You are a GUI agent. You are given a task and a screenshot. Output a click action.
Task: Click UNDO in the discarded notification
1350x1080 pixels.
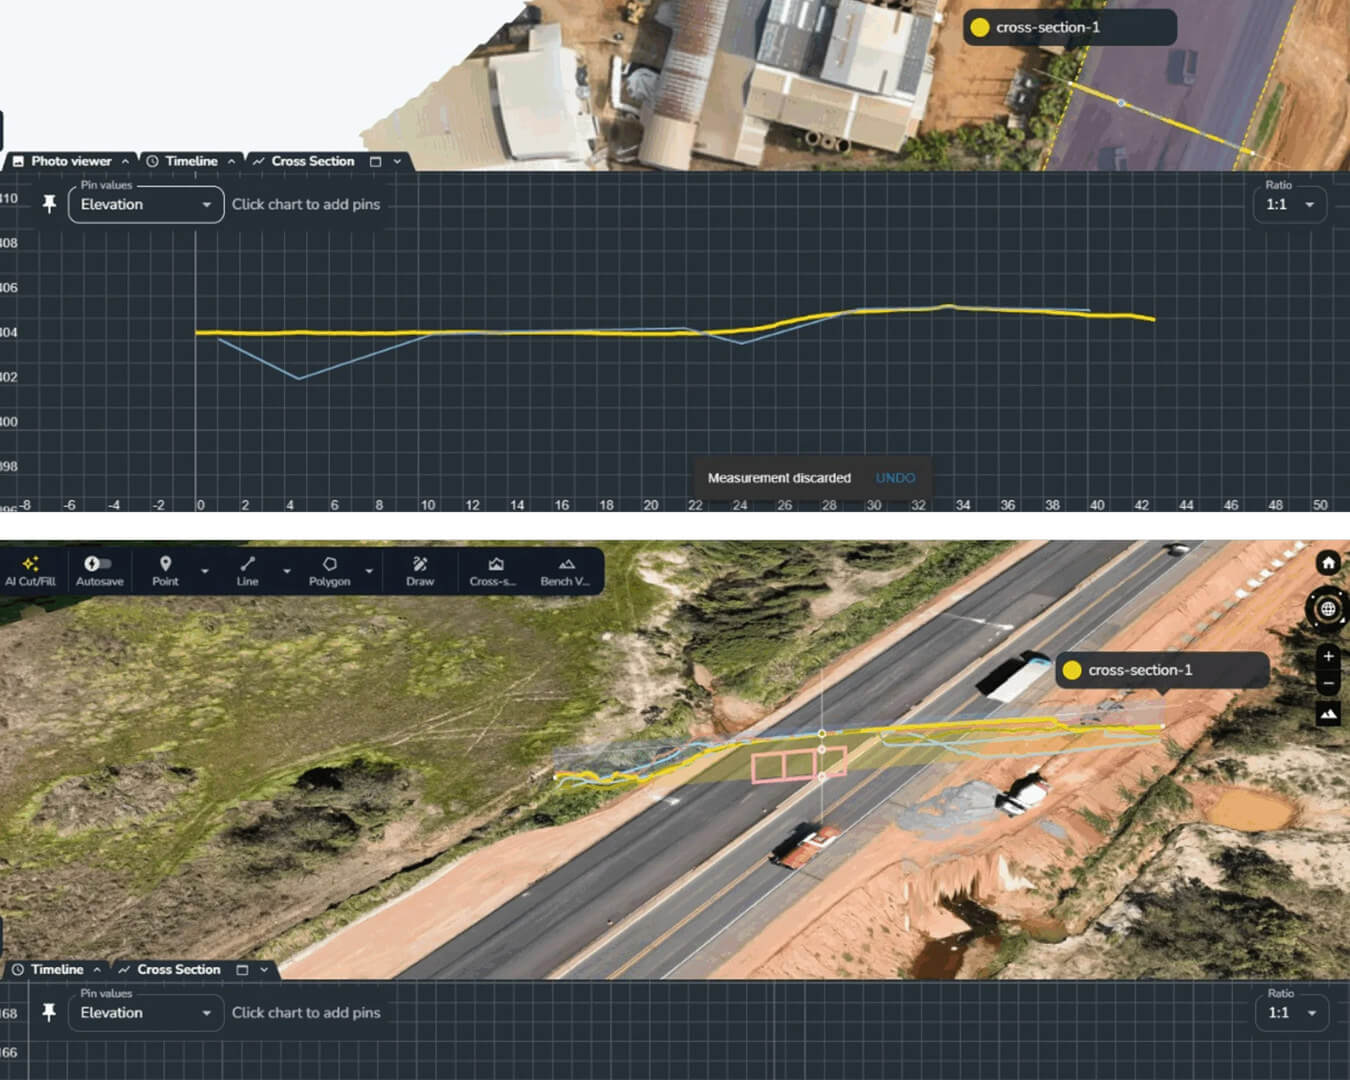(x=895, y=478)
